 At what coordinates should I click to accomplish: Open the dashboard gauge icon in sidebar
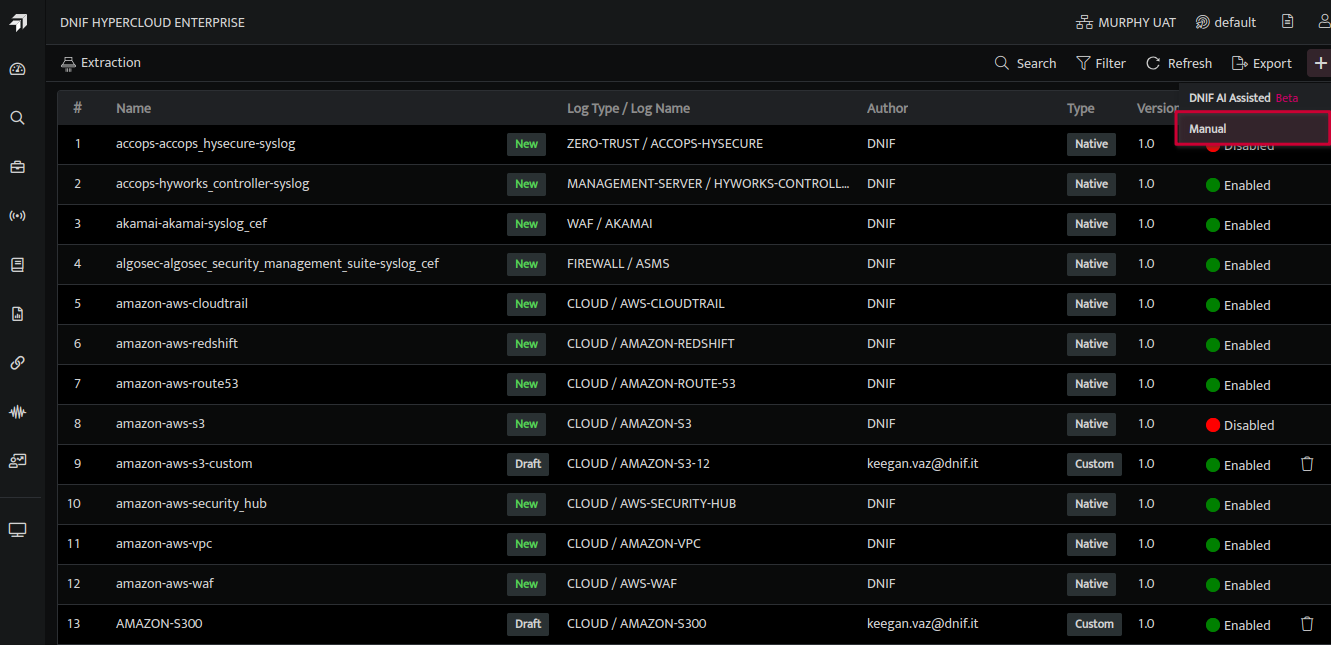17,68
